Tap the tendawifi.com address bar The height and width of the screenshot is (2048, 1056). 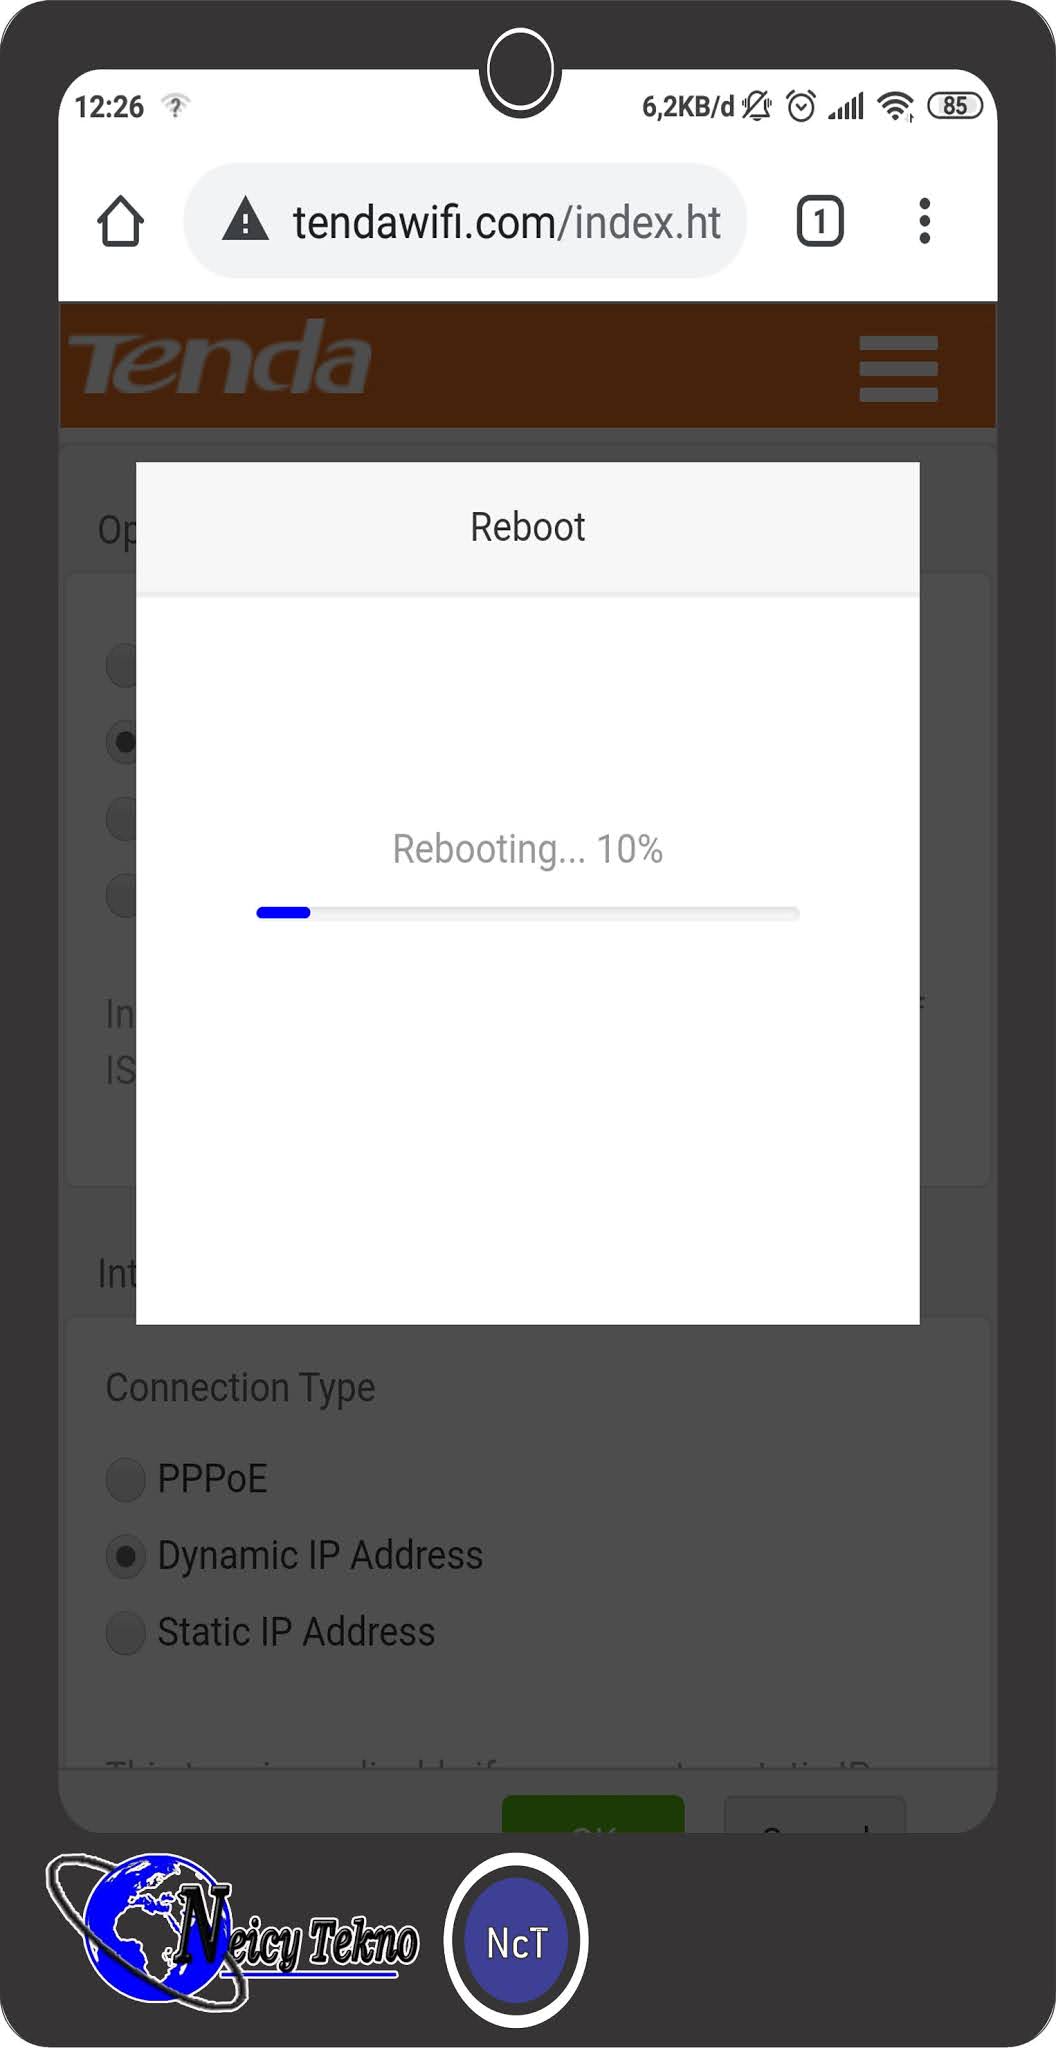505,222
